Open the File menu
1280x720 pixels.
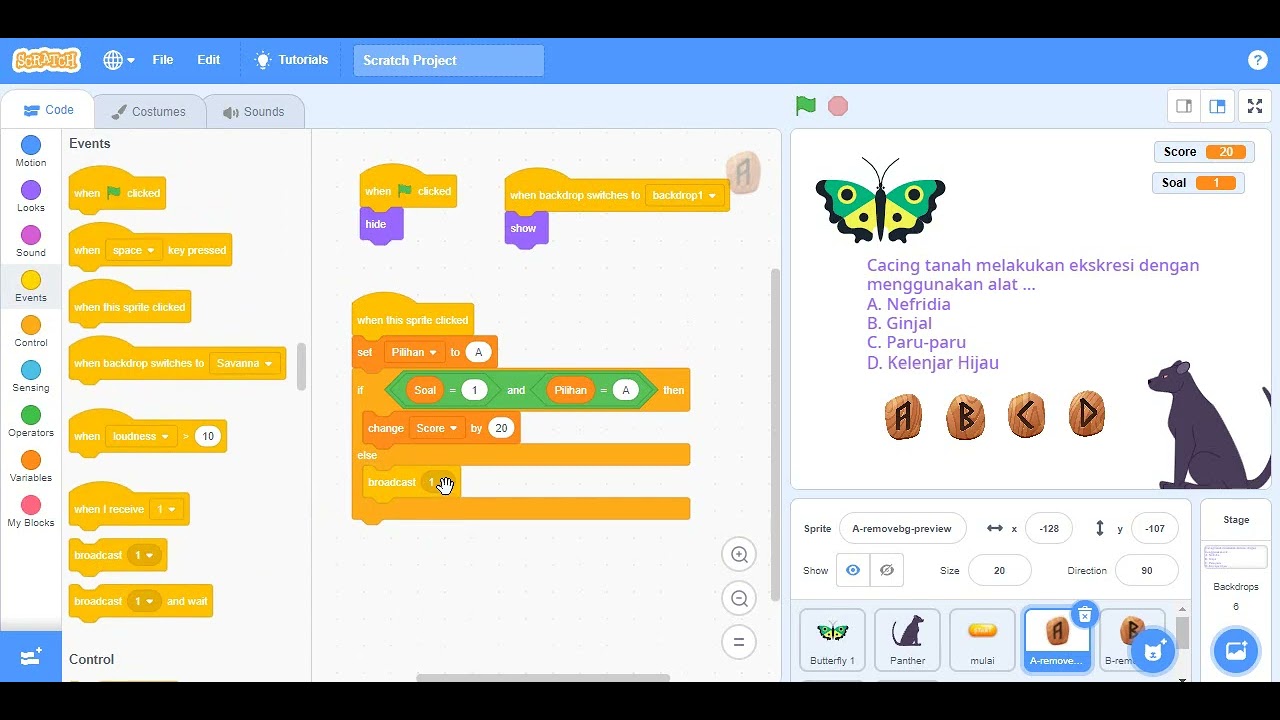coord(163,60)
